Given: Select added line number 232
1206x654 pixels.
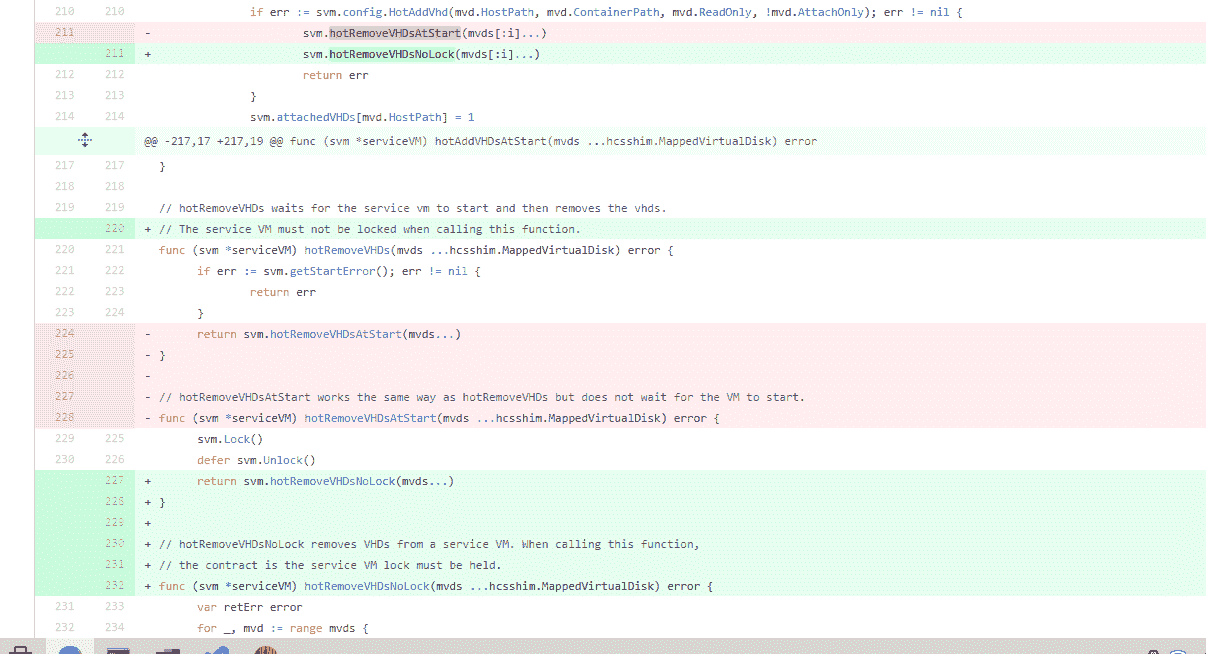Looking at the screenshot, I should (114, 586).
